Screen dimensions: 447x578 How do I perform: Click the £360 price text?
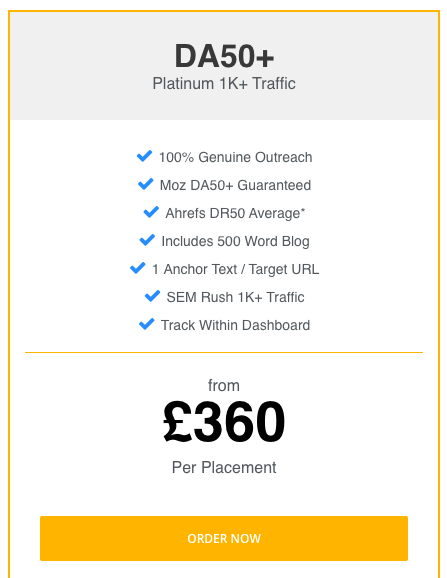pyautogui.click(x=224, y=422)
